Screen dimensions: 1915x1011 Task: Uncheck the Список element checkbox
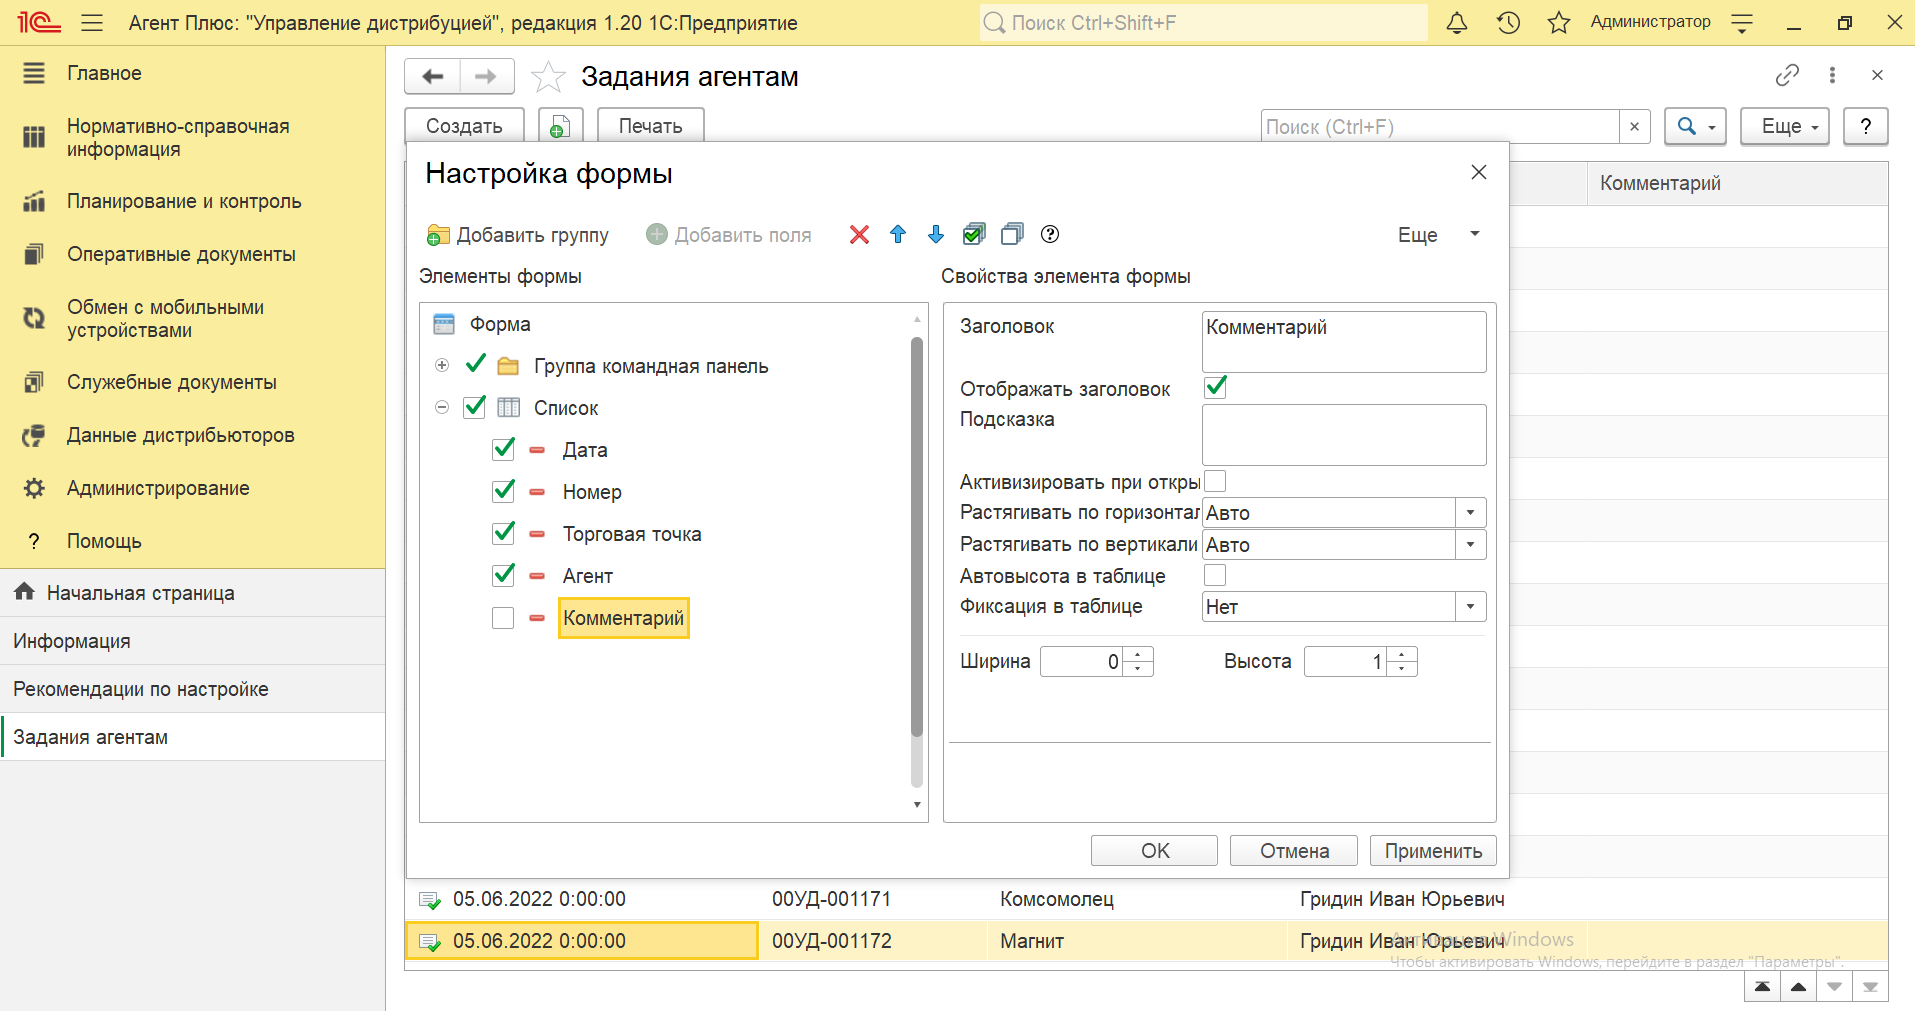pos(475,407)
